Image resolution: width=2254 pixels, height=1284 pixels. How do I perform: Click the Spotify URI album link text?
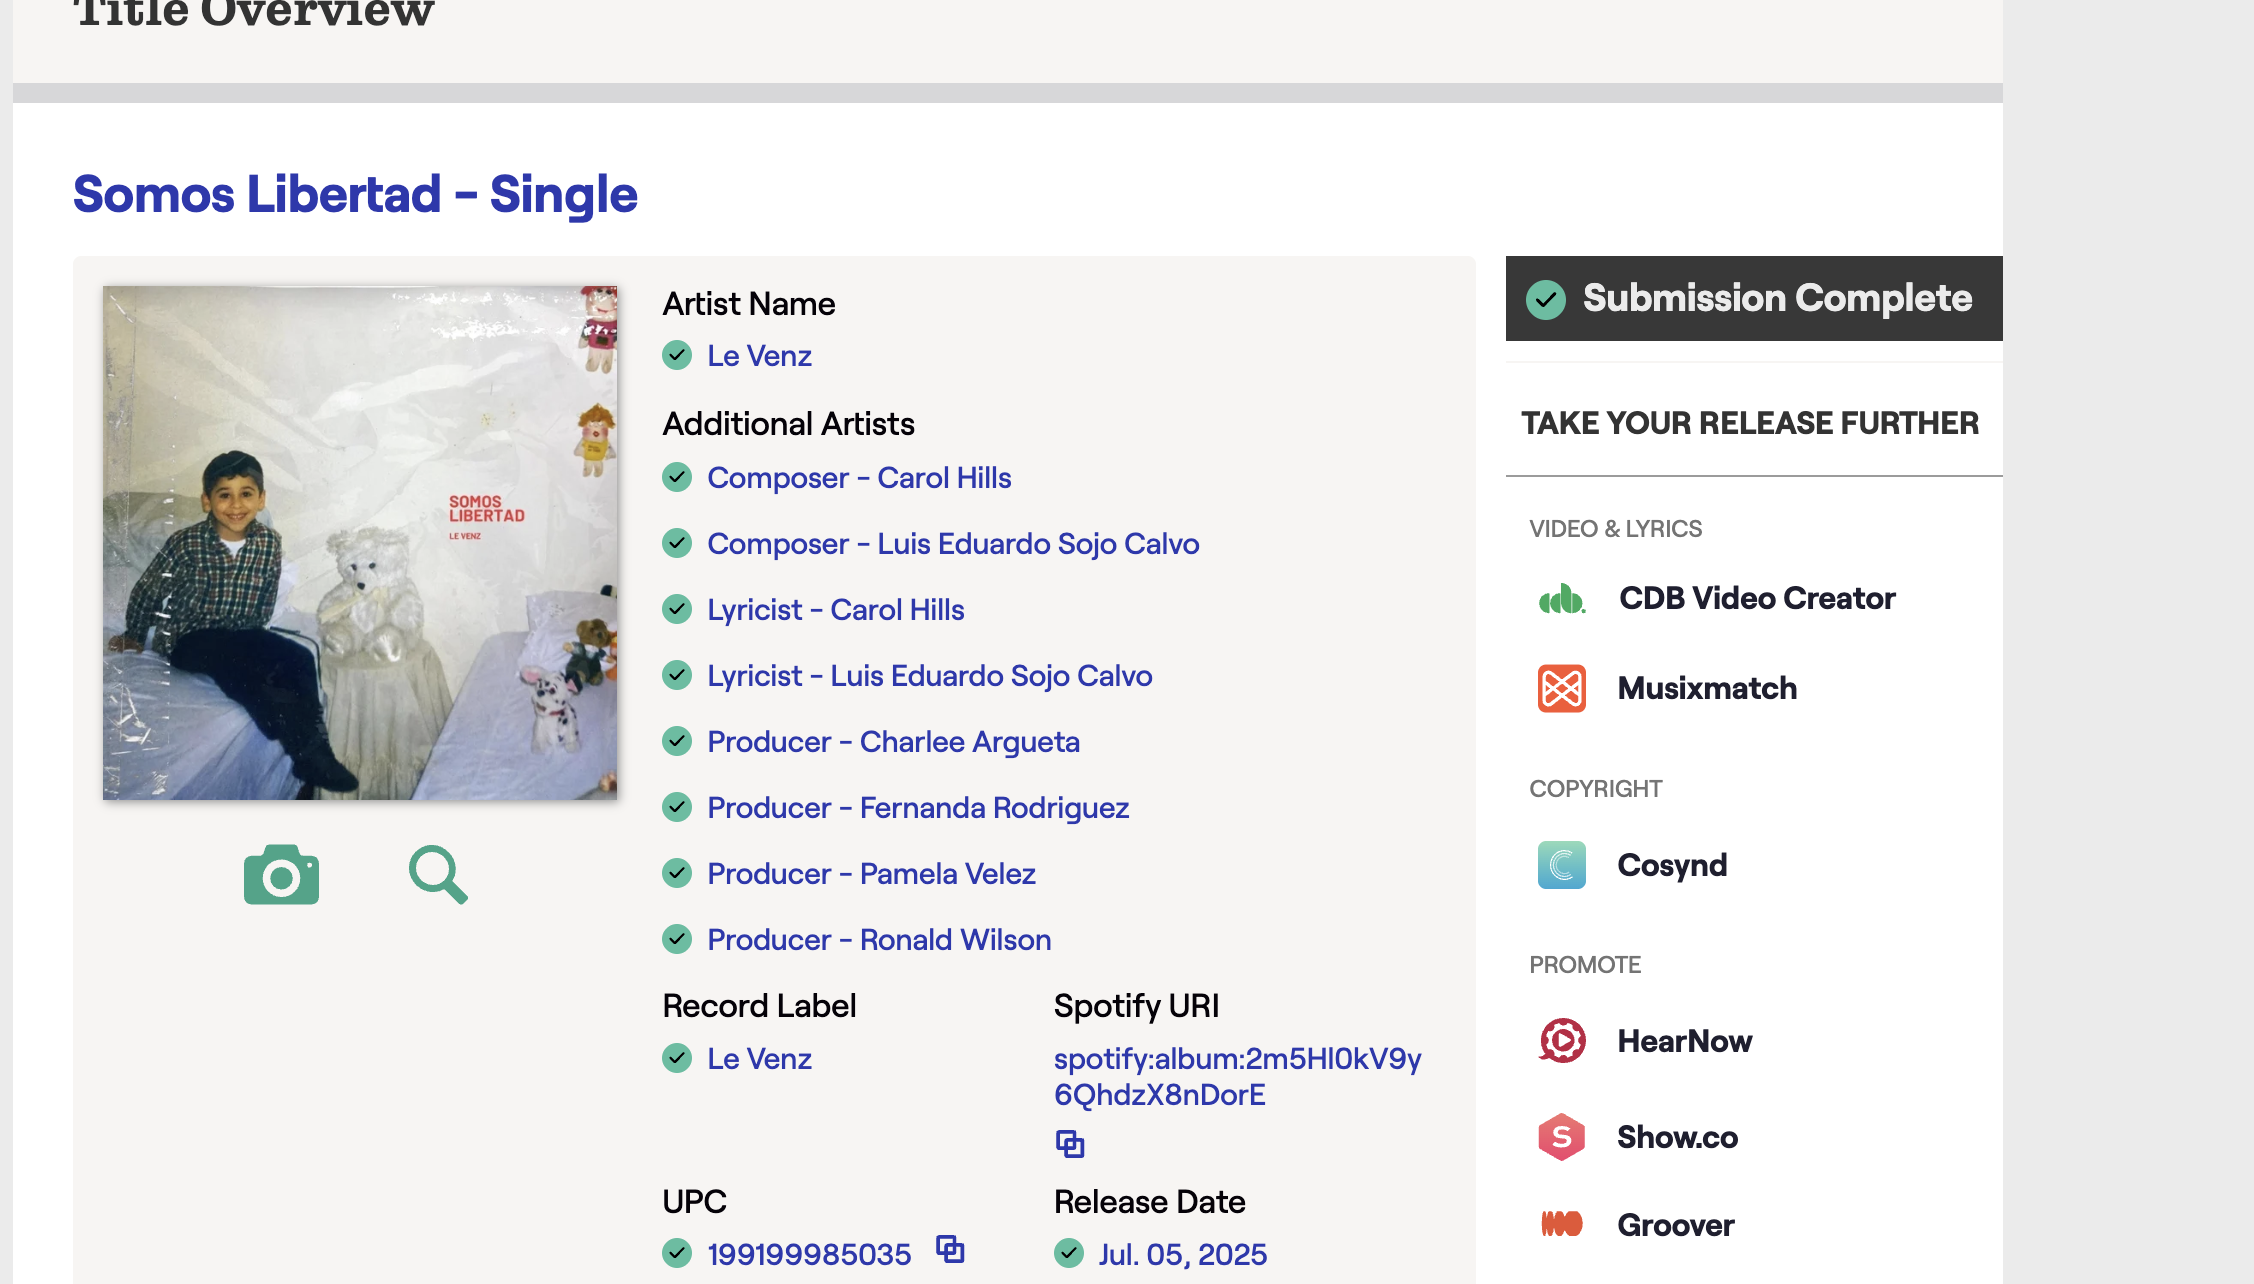1237,1077
